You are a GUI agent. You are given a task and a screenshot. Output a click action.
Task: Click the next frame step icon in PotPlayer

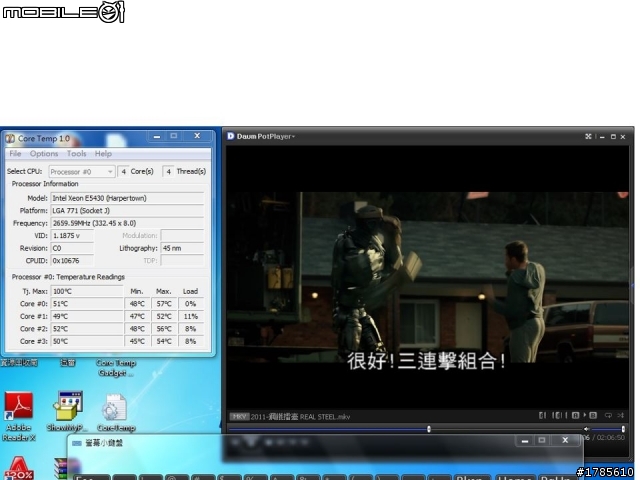click(558, 416)
